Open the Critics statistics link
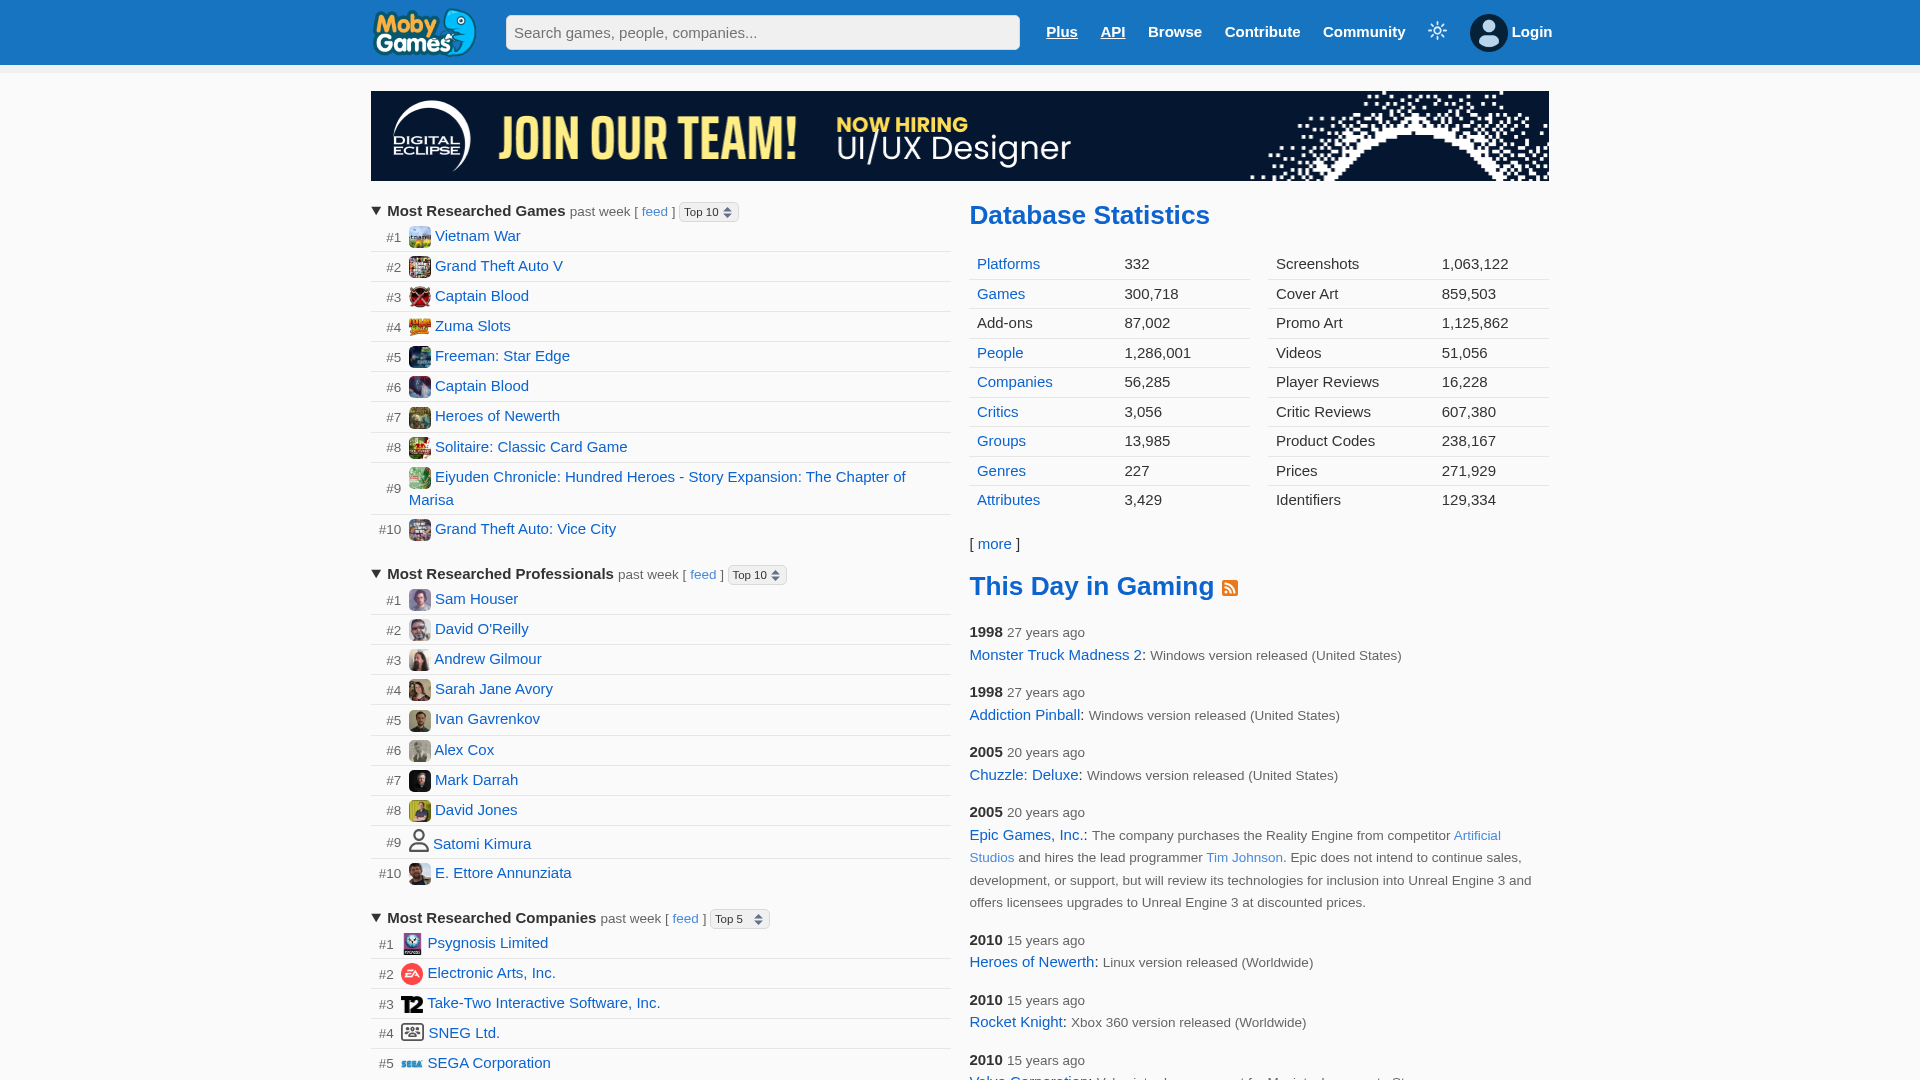The height and width of the screenshot is (1080, 1920). tap(997, 412)
